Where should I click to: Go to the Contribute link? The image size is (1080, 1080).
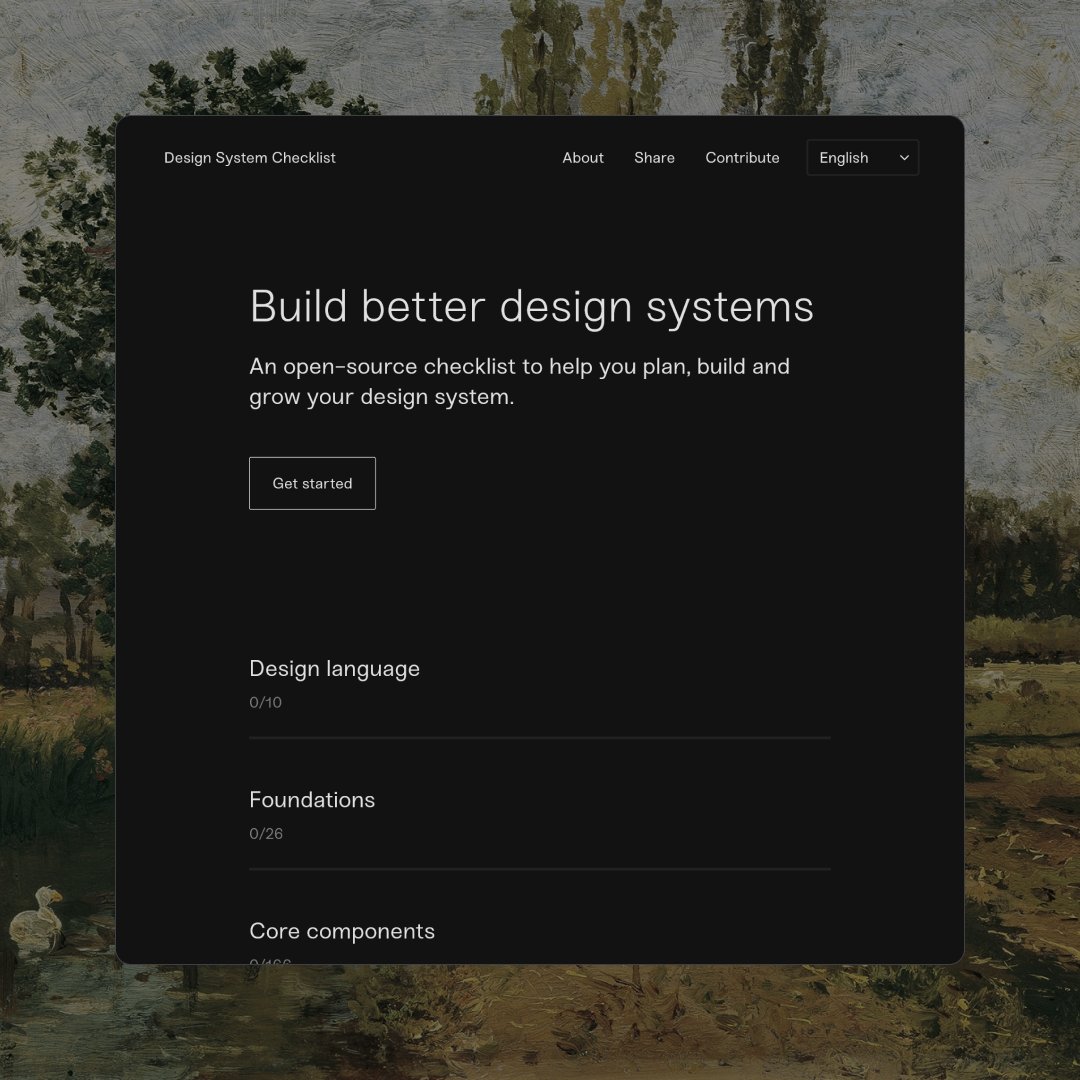742,158
